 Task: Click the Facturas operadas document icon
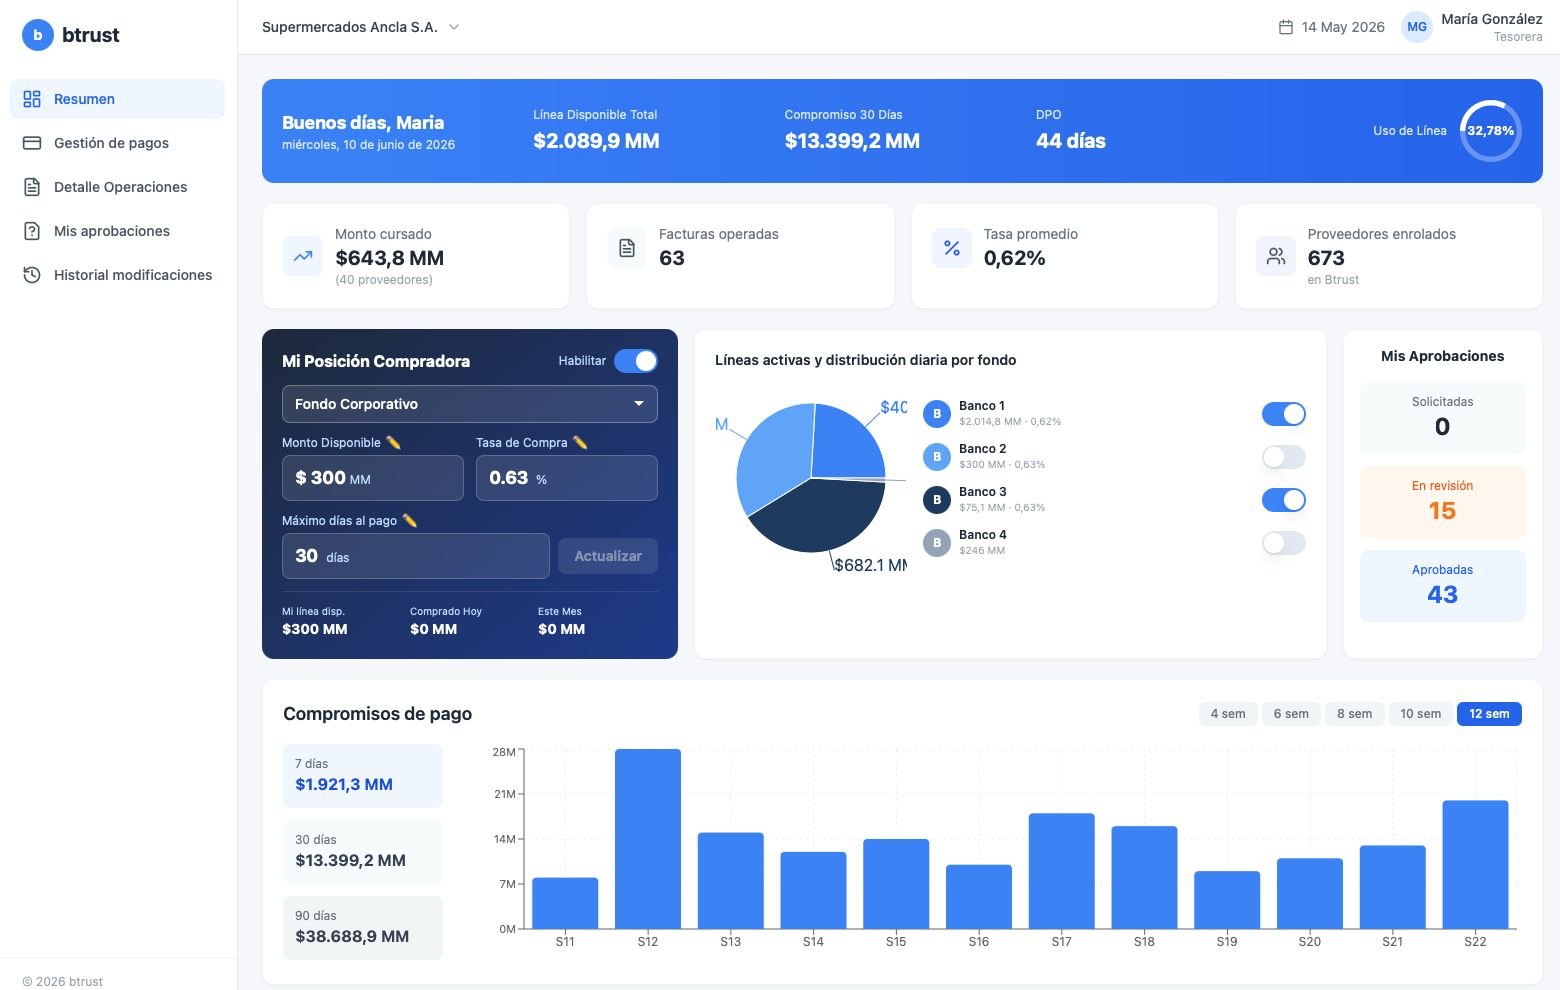627,248
